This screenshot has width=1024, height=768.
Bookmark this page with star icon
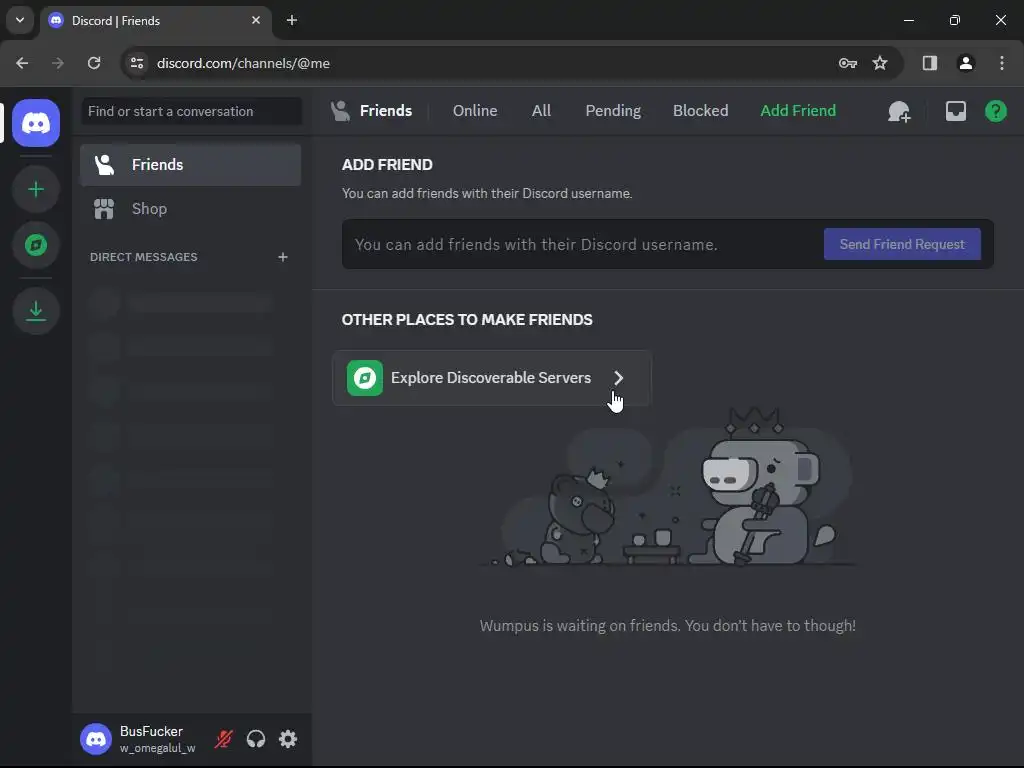click(880, 63)
